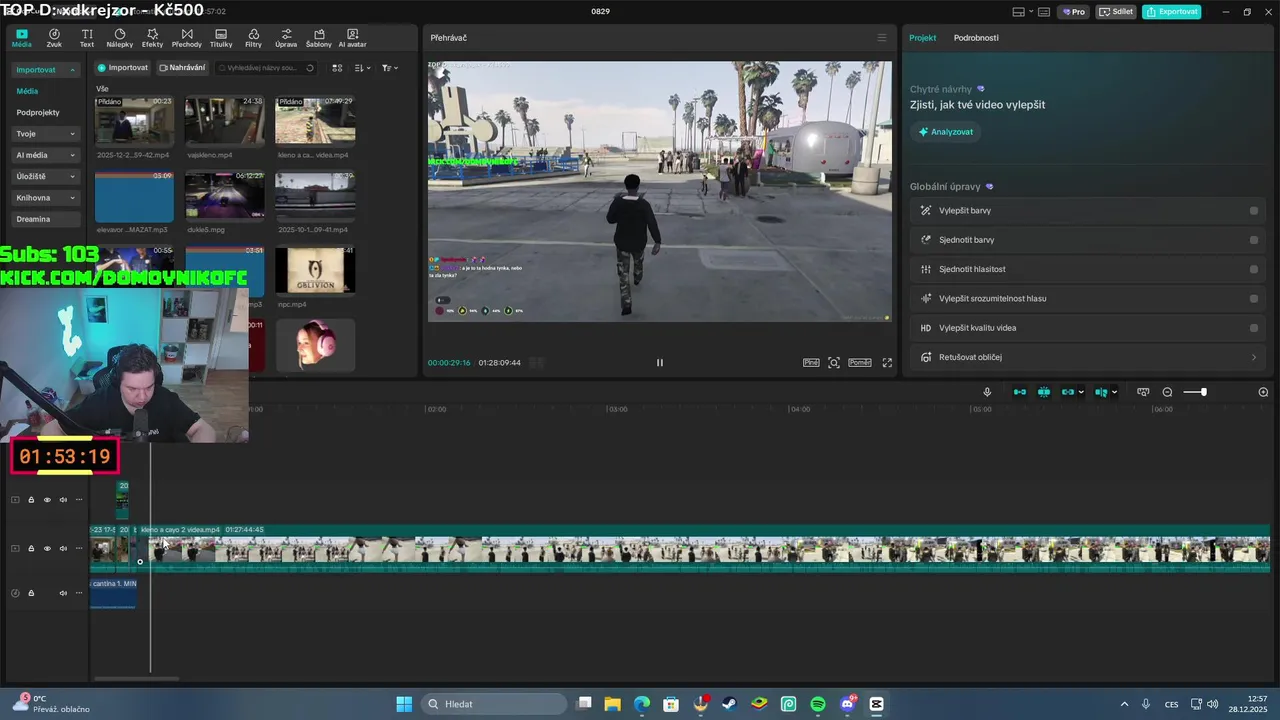Click more options on top video track

[79, 500]
